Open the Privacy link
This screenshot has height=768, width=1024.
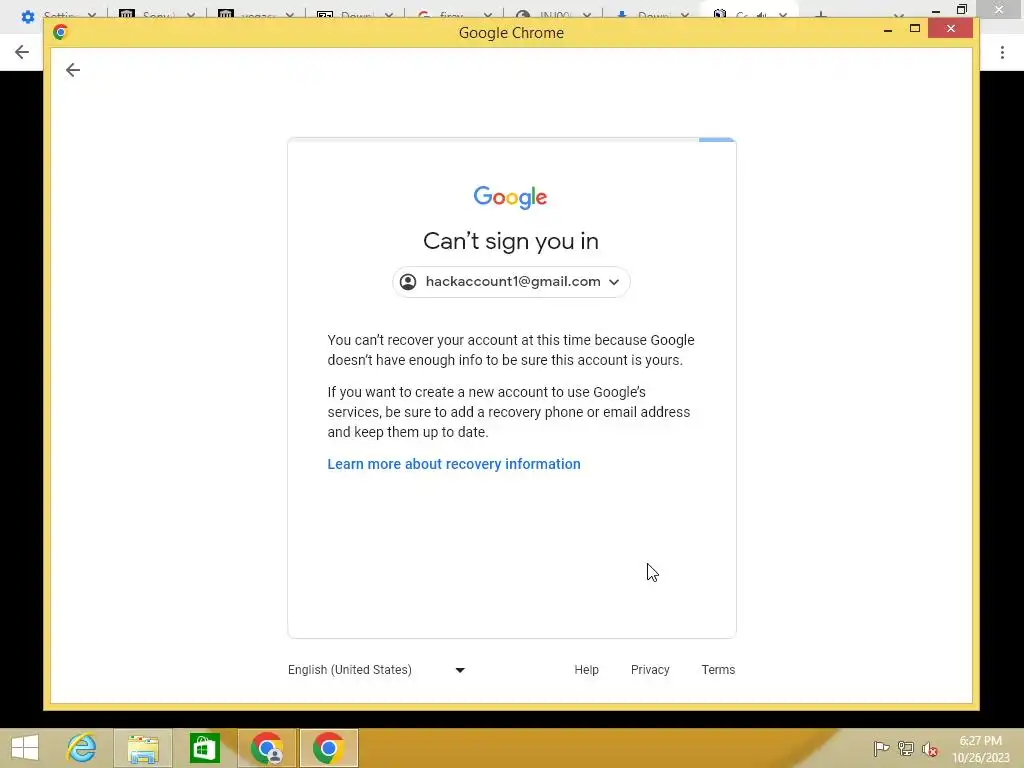coord(650,670)
